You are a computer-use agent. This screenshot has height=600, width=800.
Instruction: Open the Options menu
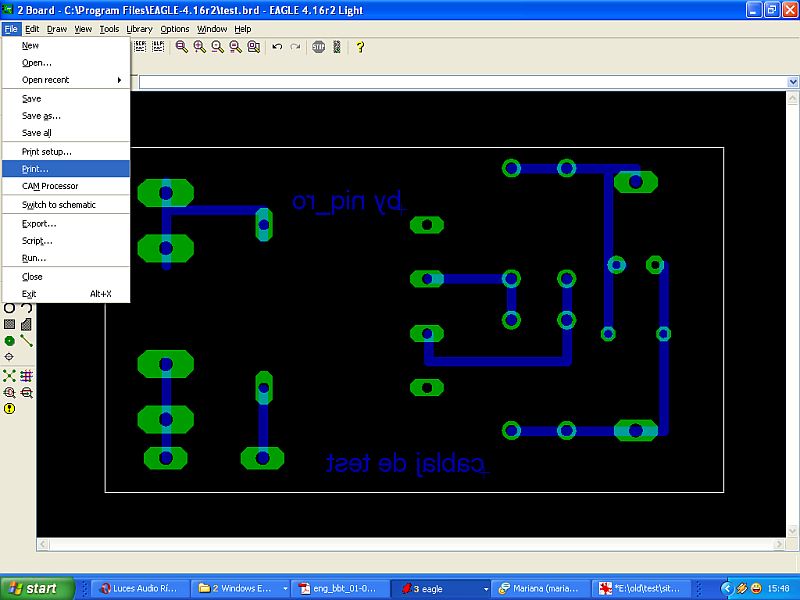(175, 29)
